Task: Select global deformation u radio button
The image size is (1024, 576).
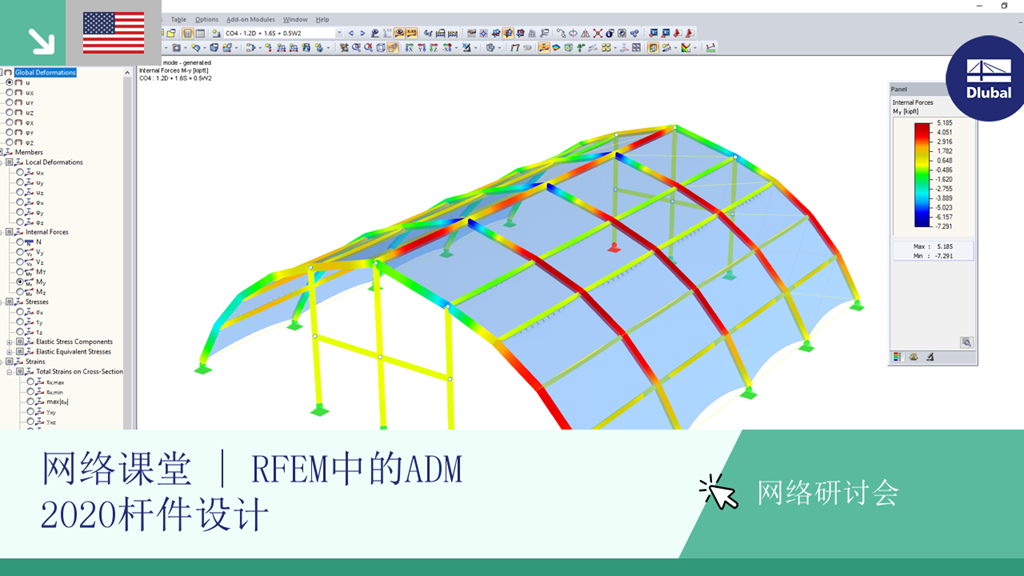Action: pyautogui.click(x=9, y=82)
